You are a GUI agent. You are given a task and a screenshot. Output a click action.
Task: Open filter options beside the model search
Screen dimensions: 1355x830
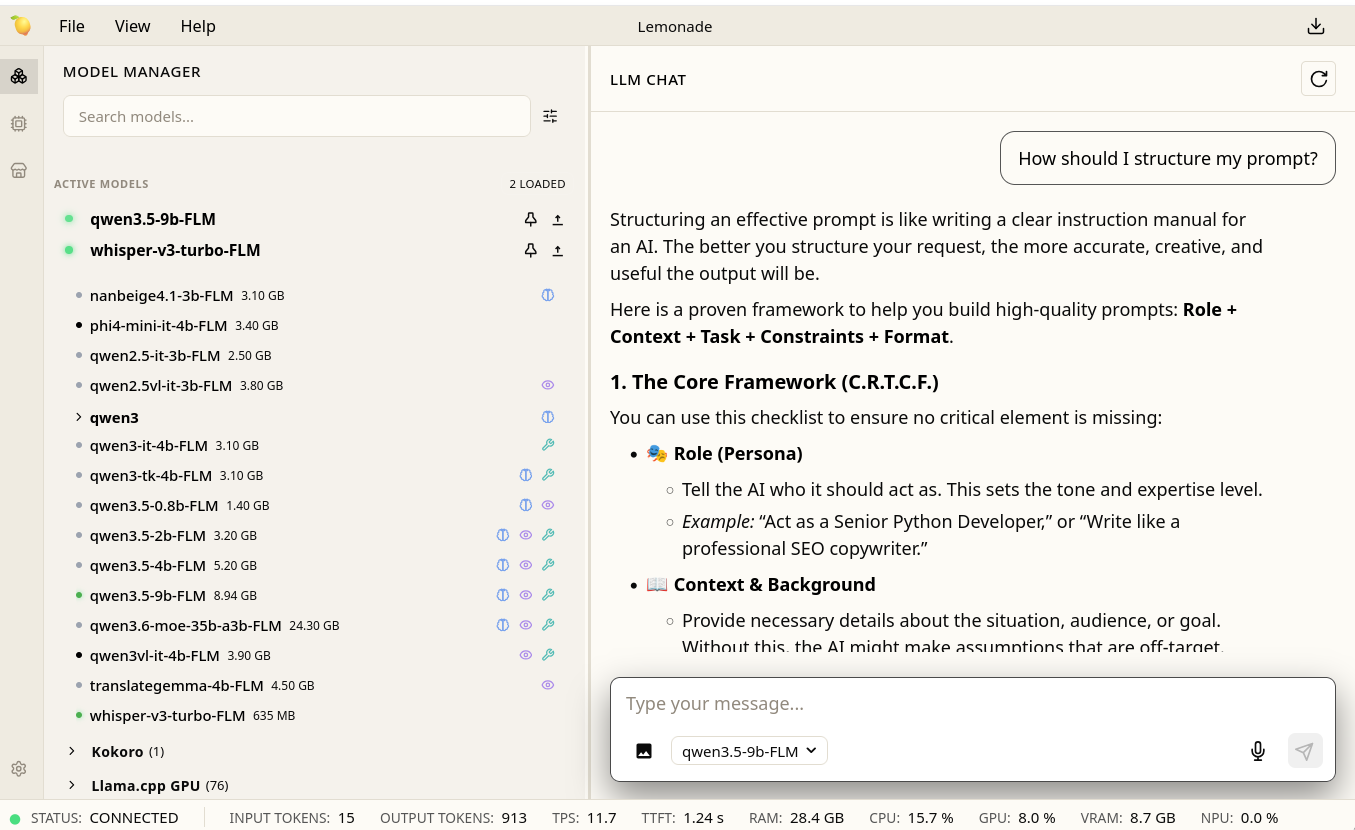[550, 116]
